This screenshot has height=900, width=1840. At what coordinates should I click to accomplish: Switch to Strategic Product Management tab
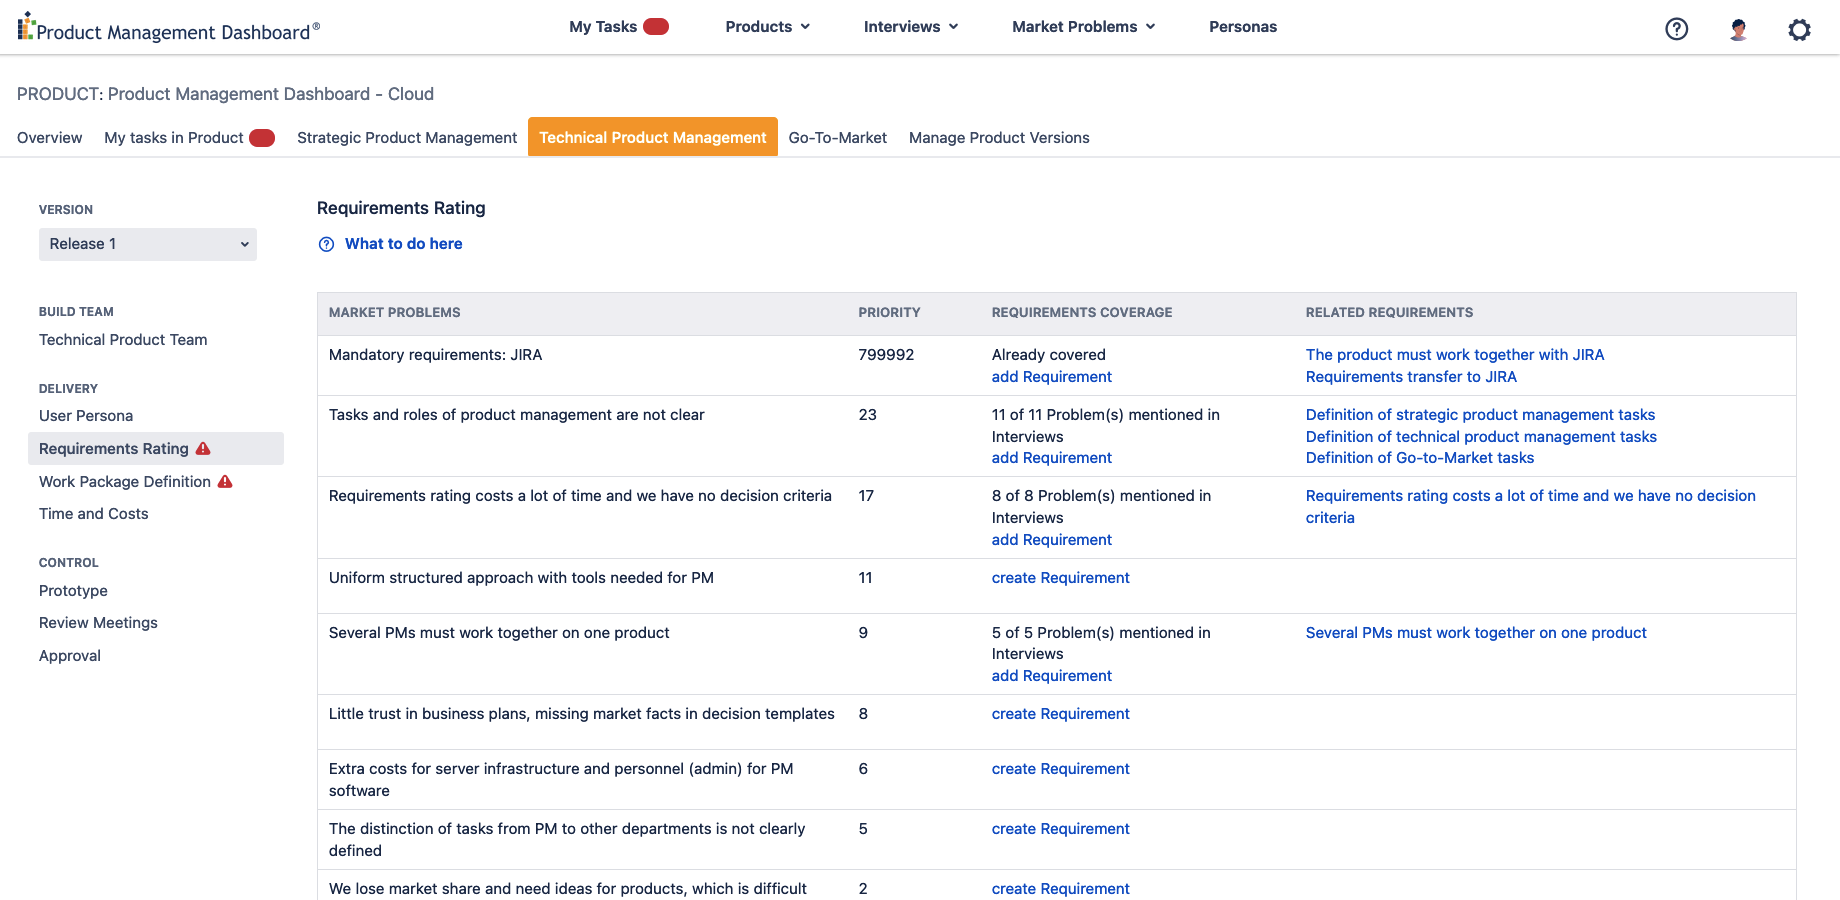click(x=407, y=138)
